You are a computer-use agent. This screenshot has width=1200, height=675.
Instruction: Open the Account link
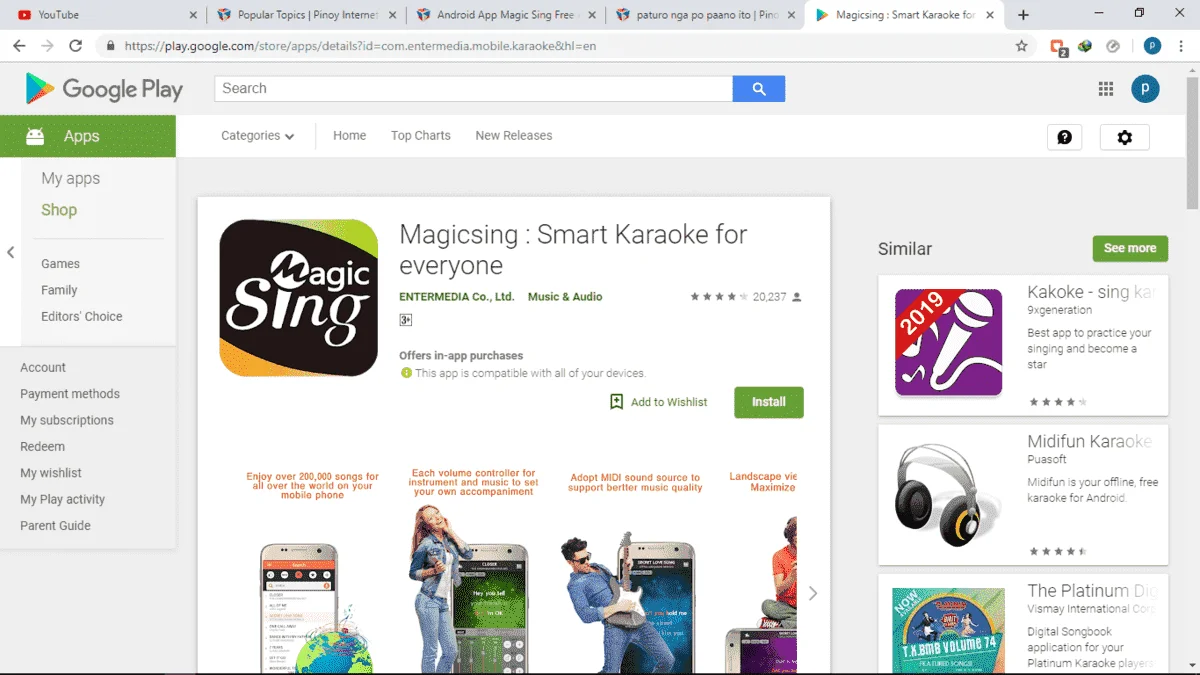click(43, 368)
